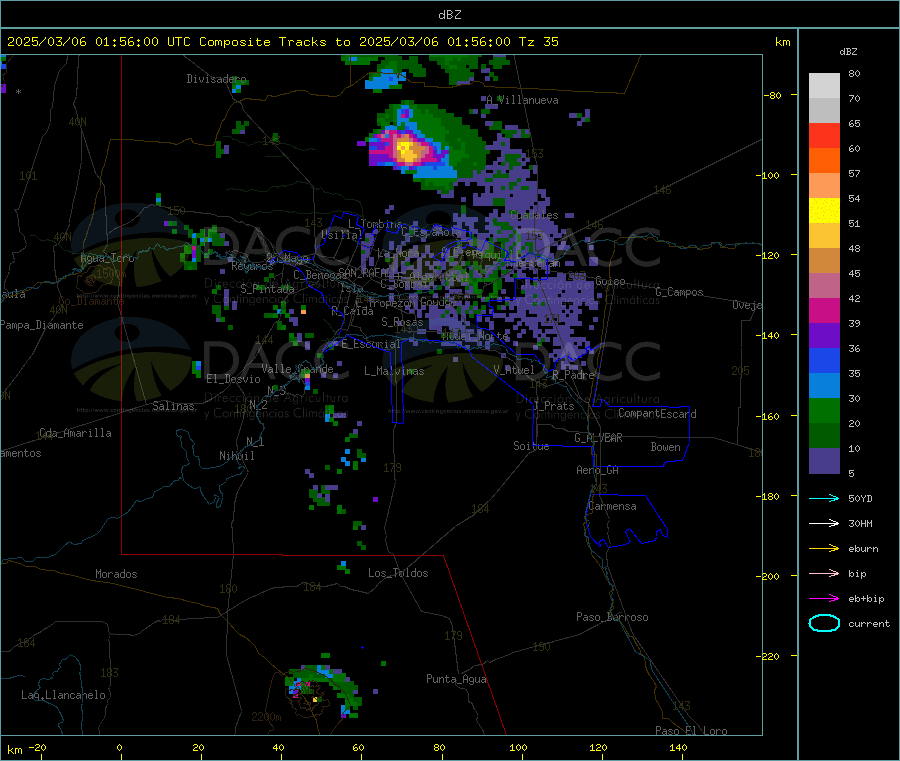Click the Valle_Grande location label
The width and height of the screenshot is (900, 761).
[x=297, y=369]
